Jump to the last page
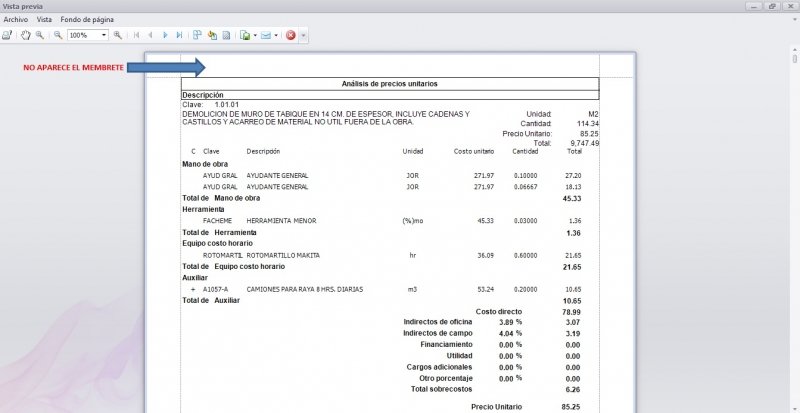This screenshot has height=413, width=800. coord(179,35)
